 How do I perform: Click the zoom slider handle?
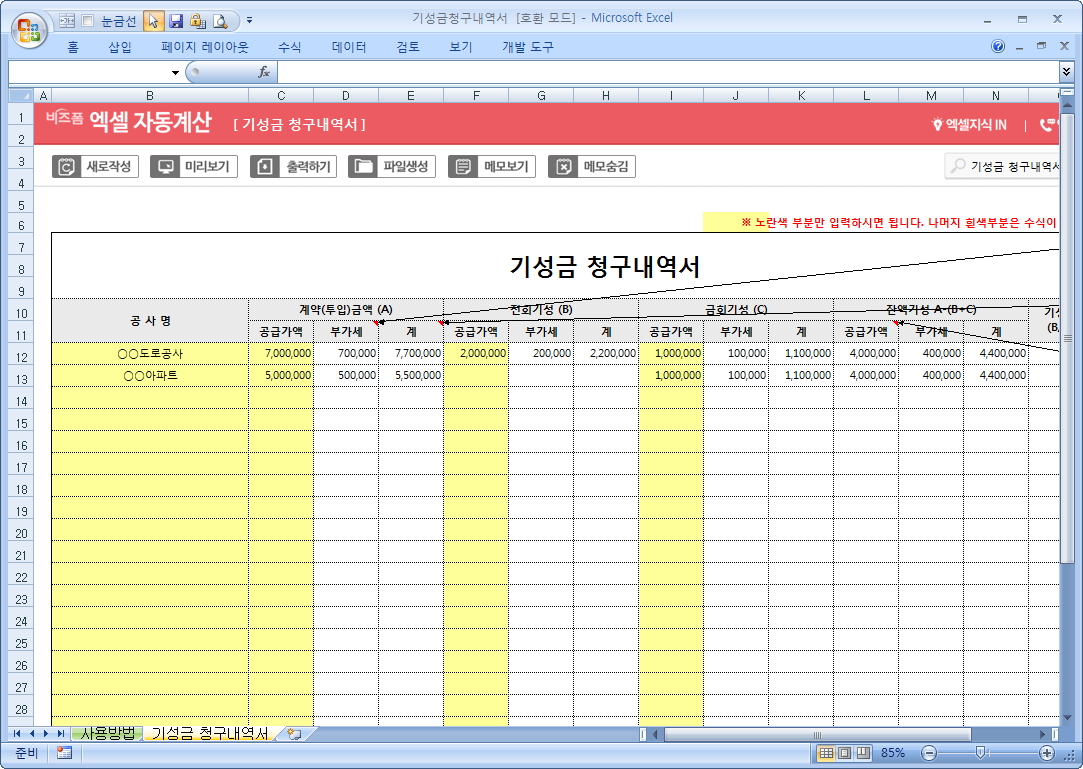(981, 753)
